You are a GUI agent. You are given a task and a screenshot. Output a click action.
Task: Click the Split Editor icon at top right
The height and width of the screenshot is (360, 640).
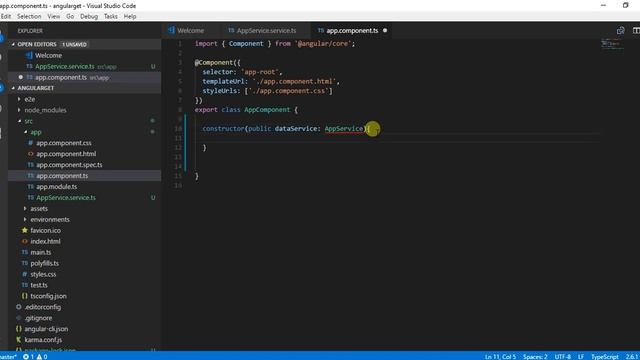coord(636,31)
